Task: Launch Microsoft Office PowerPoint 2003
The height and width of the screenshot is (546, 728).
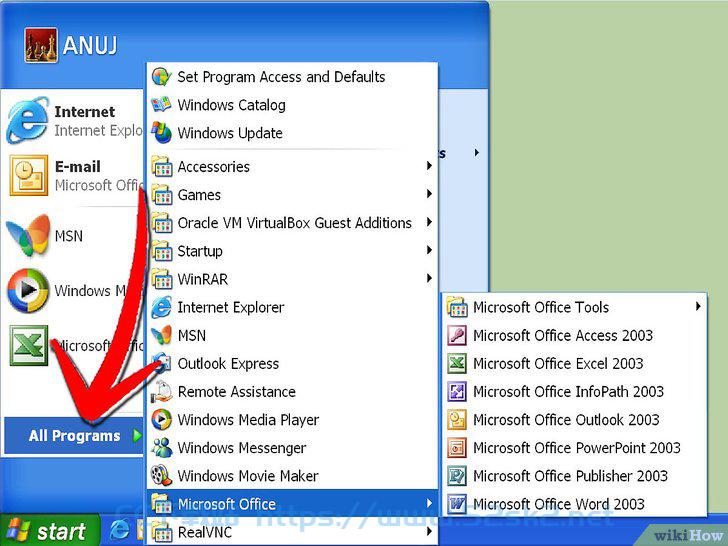Action: 574,448
